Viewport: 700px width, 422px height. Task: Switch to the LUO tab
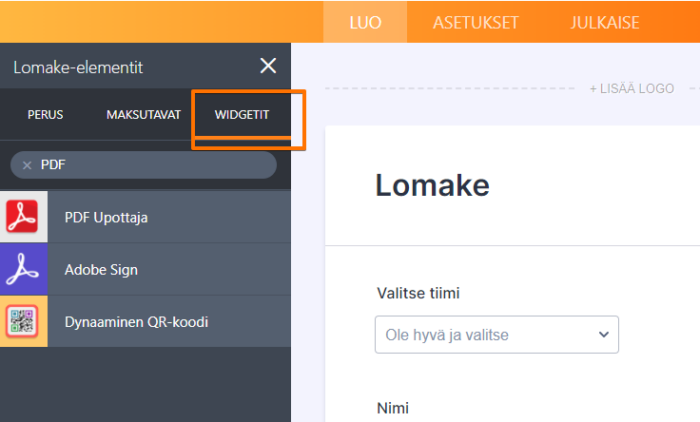pos(365,22)
